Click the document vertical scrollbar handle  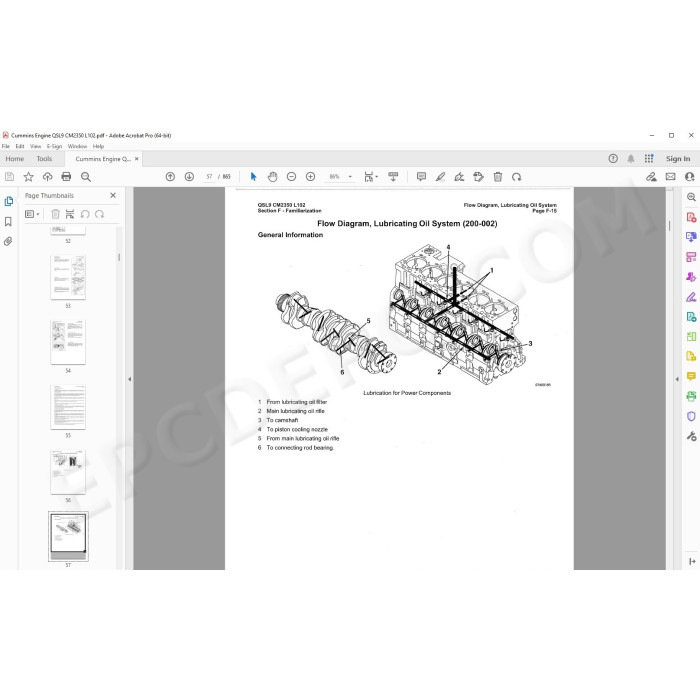670,225
